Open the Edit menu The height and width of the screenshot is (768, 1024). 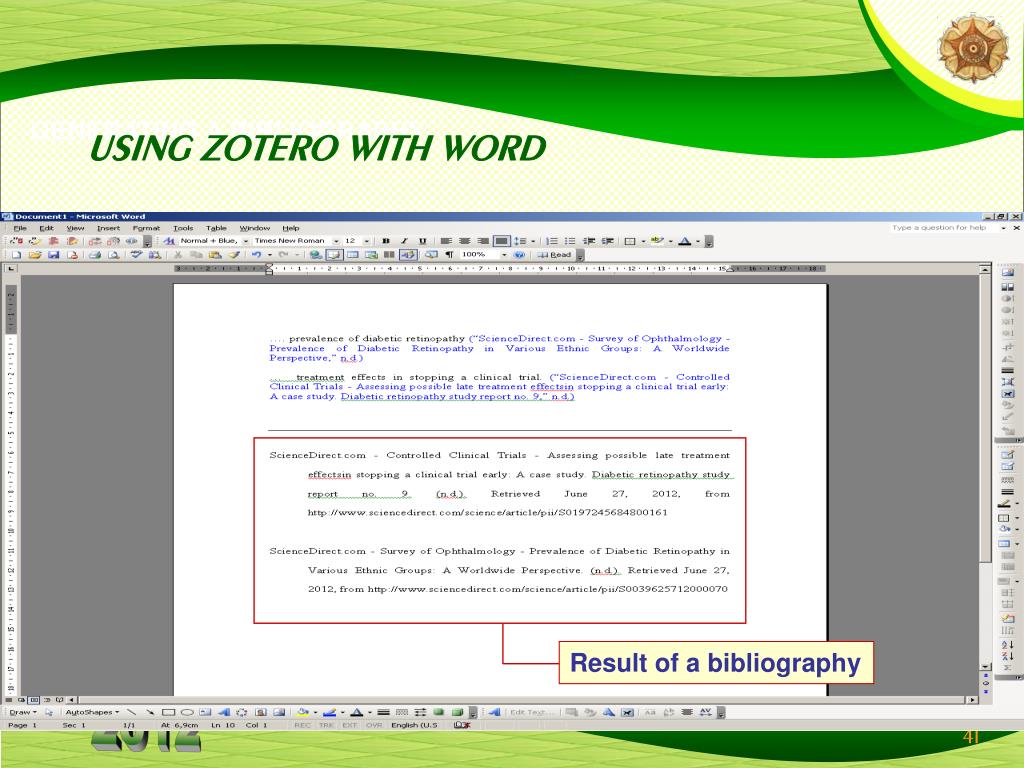(x=46, y=228)
